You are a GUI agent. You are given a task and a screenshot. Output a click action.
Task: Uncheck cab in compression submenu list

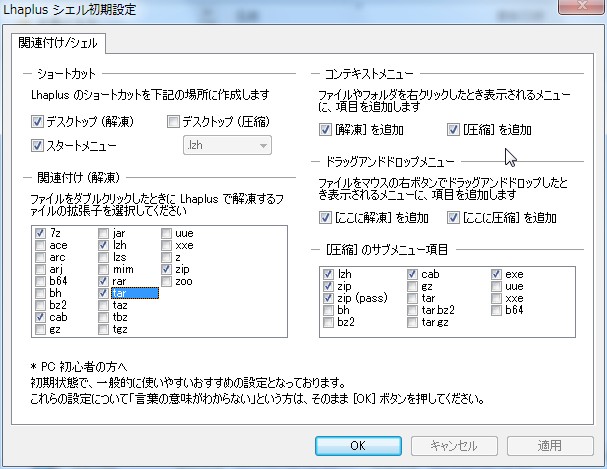pos(412,274)
